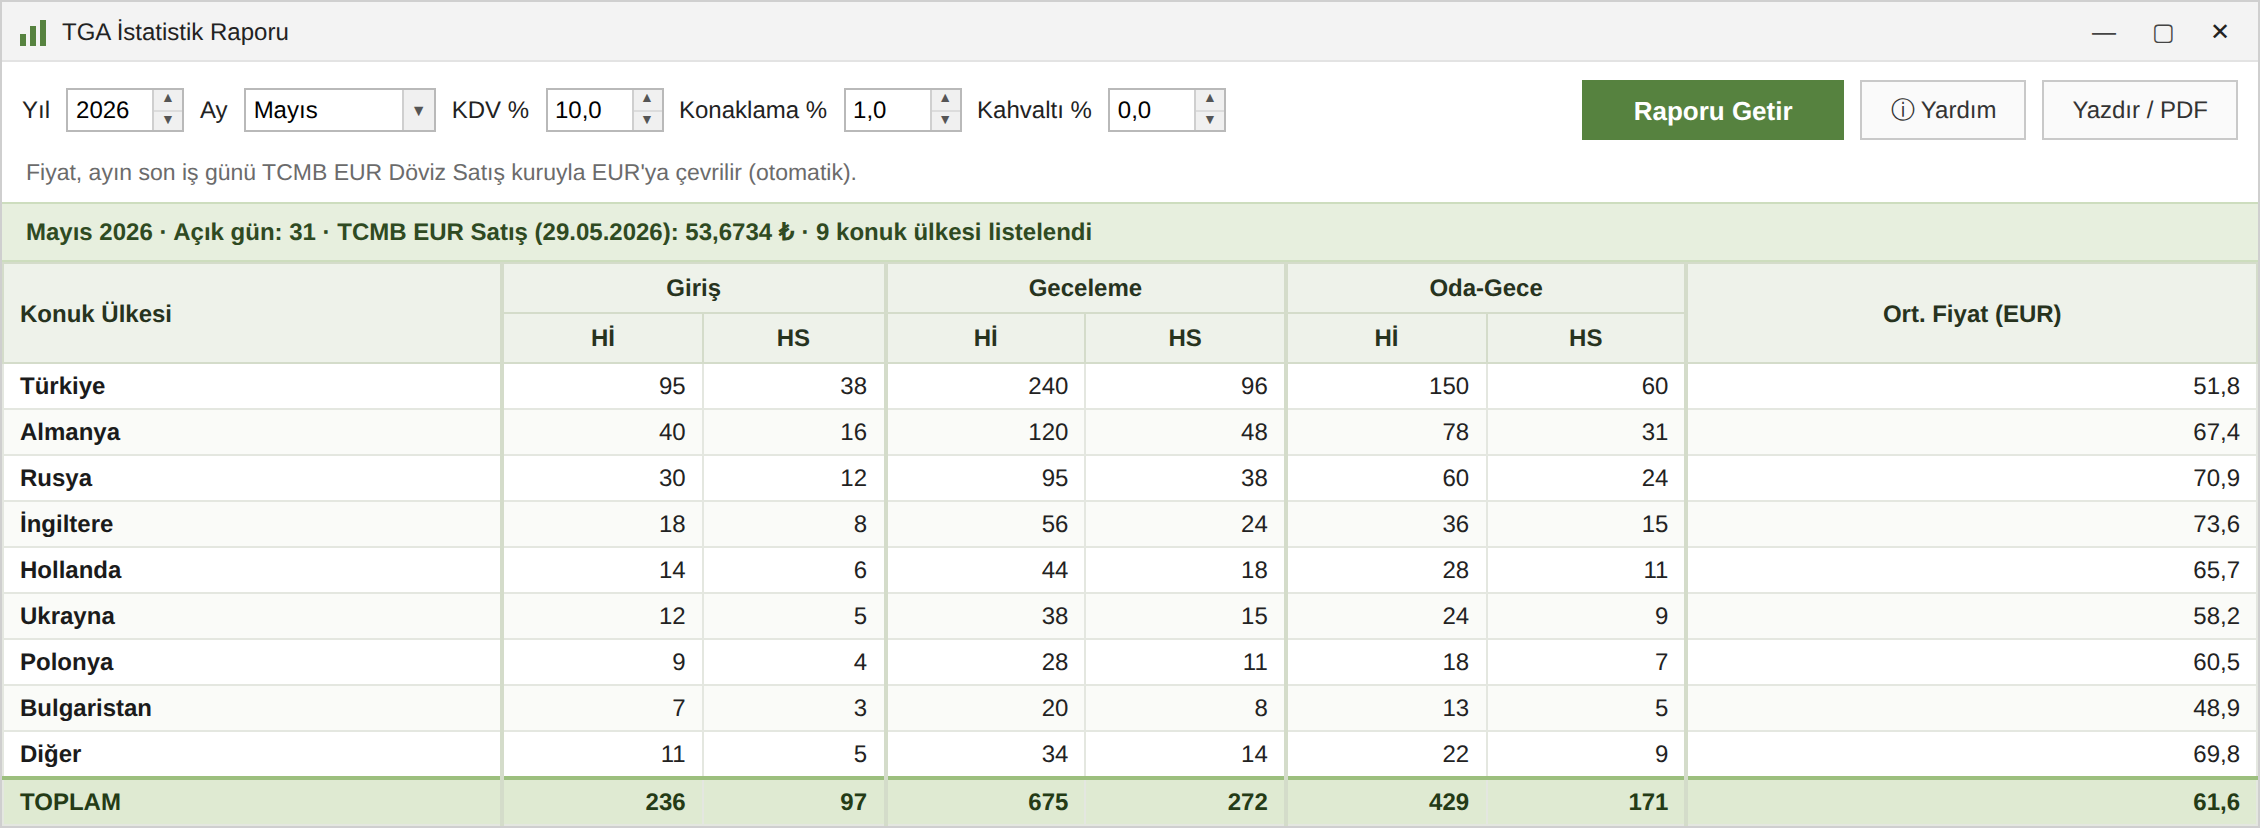Click into the Konaklama % input field
The image size is (2260, 828).
(x=887, y=110)
